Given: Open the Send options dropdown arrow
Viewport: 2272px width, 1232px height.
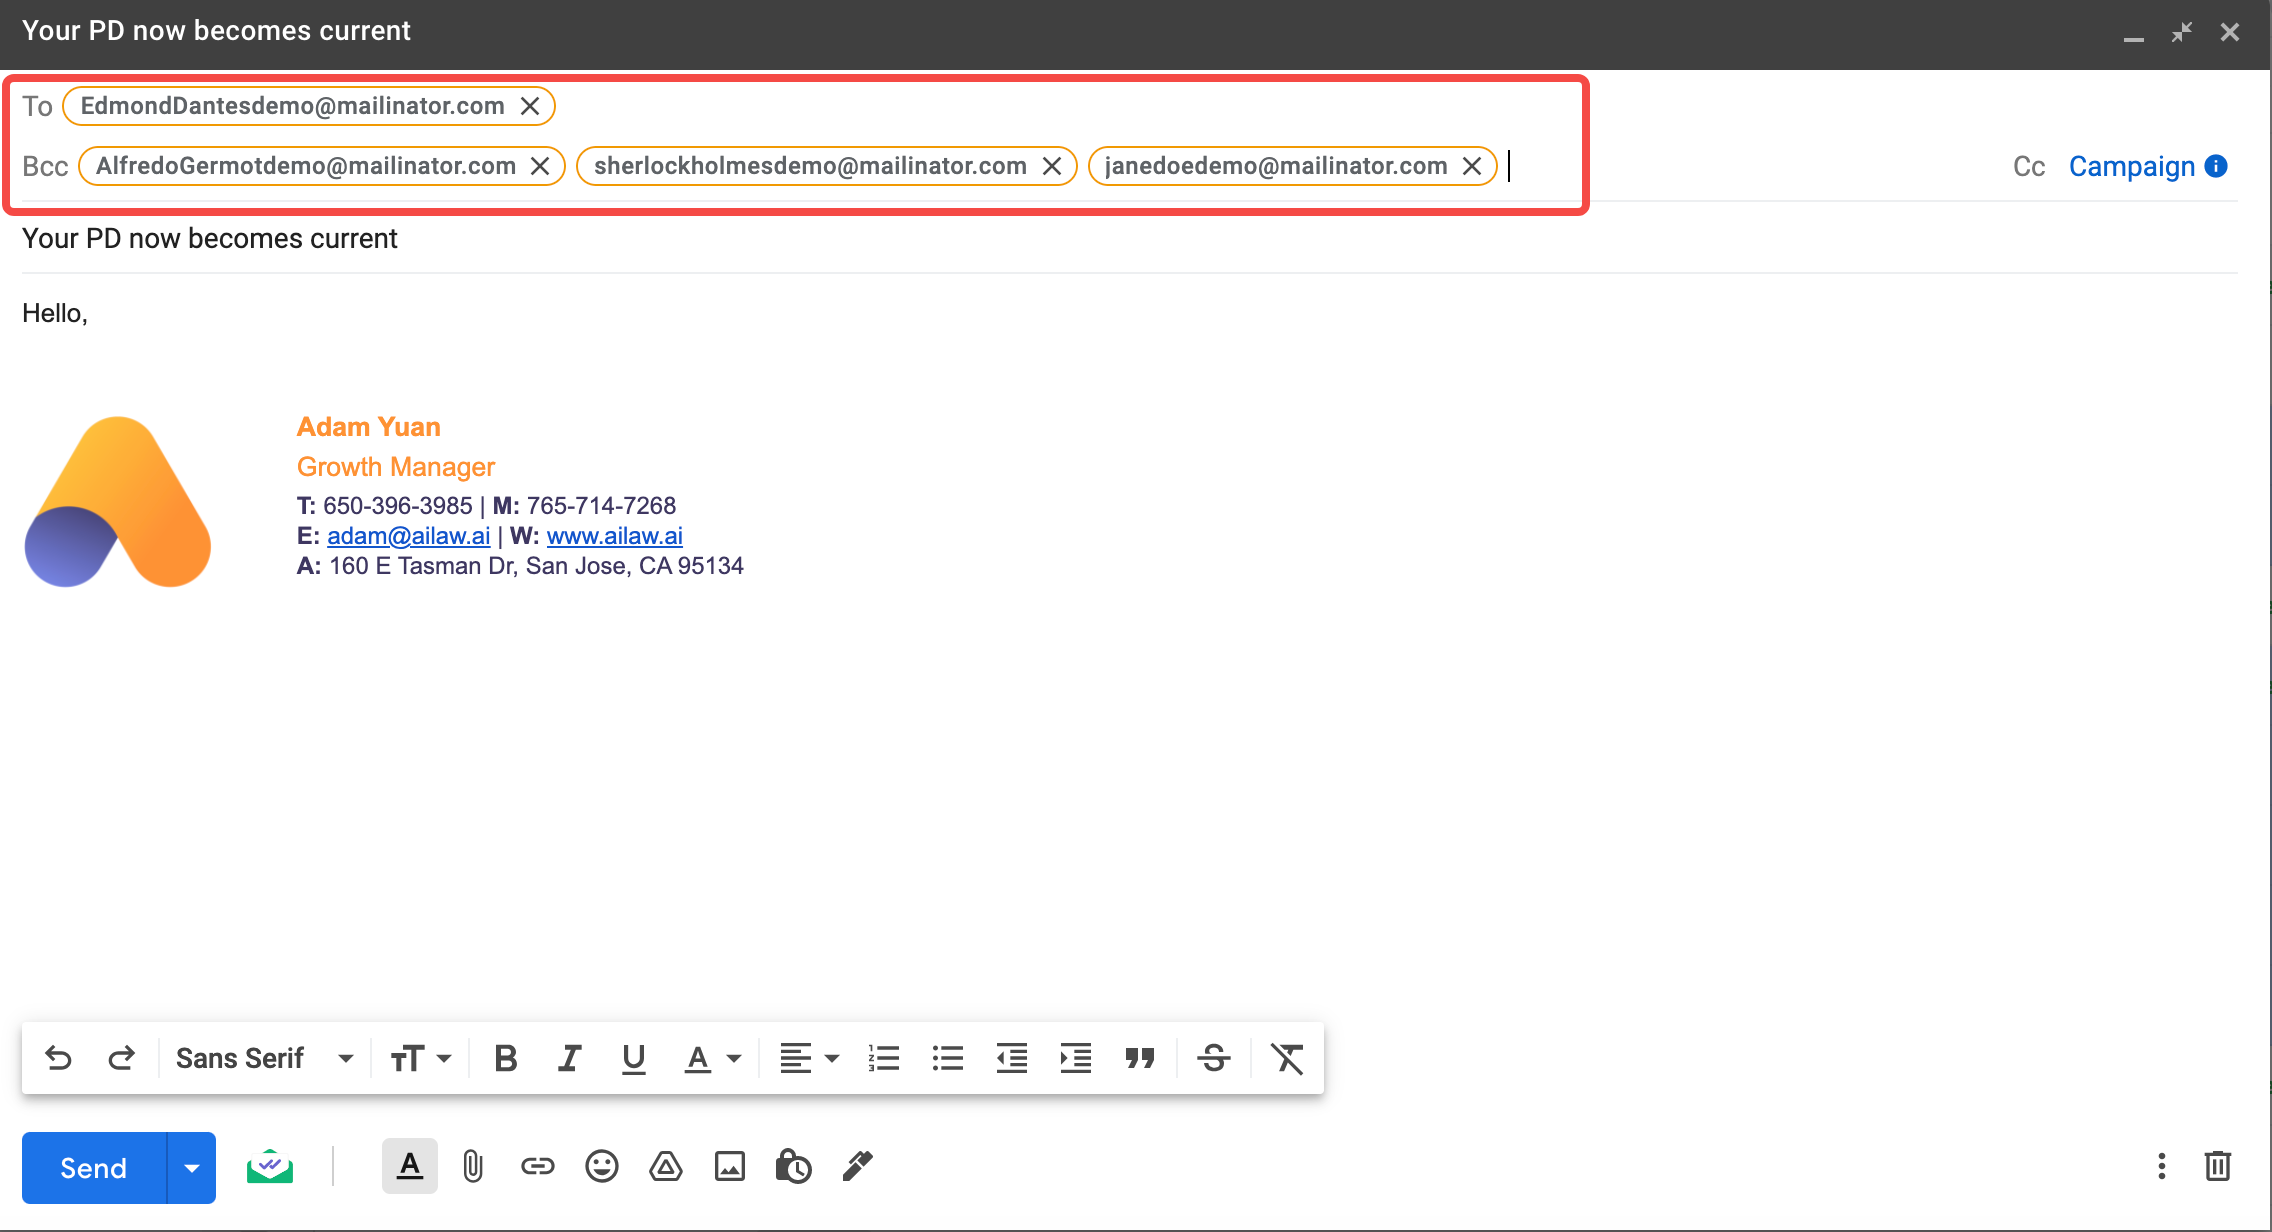Looking at the screenshot, I should pyautogui.click(x=192, y=1168).
